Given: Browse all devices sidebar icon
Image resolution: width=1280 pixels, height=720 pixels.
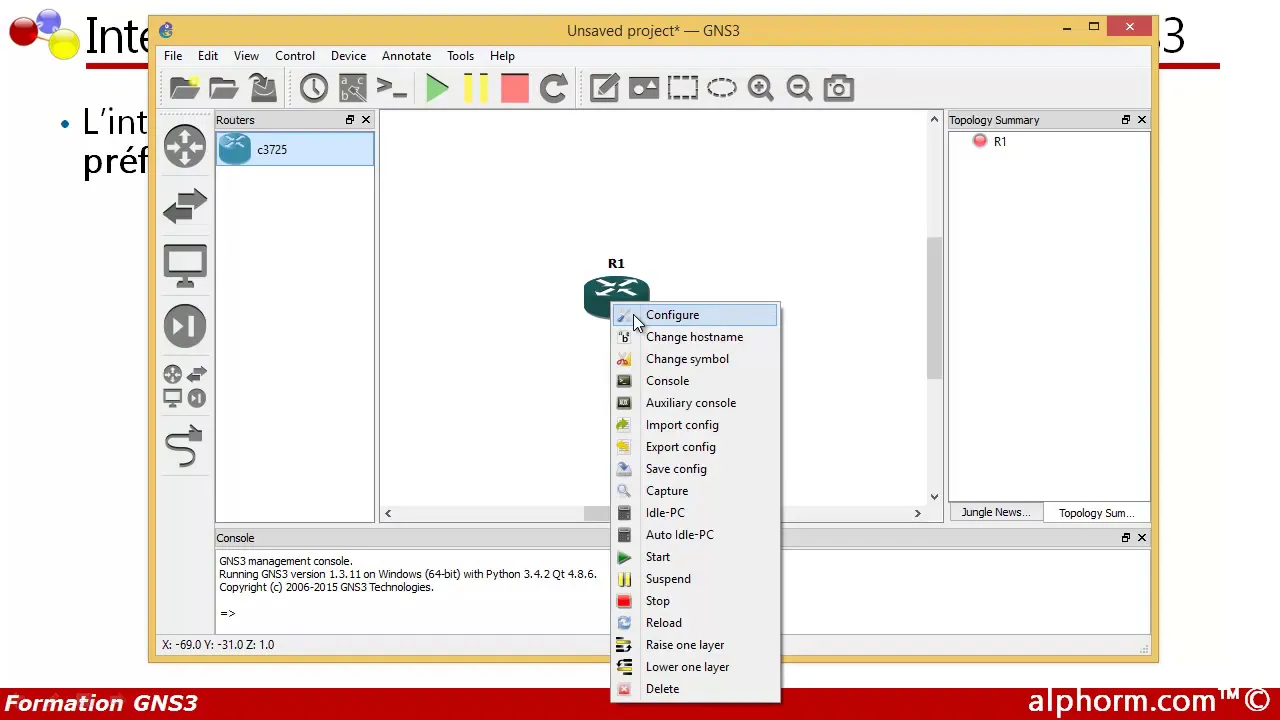Looking at the screenshot, I should pyautogui.click(x=185, y=386).
